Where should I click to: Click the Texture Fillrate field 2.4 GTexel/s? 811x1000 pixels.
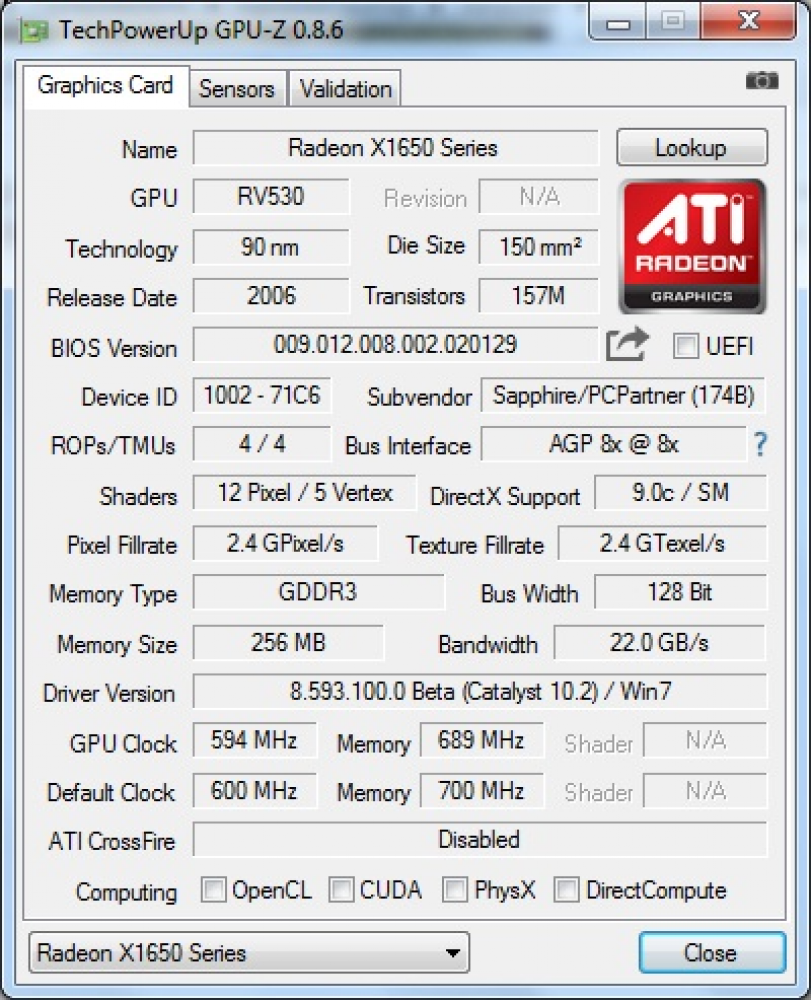(x=662, y=543)
